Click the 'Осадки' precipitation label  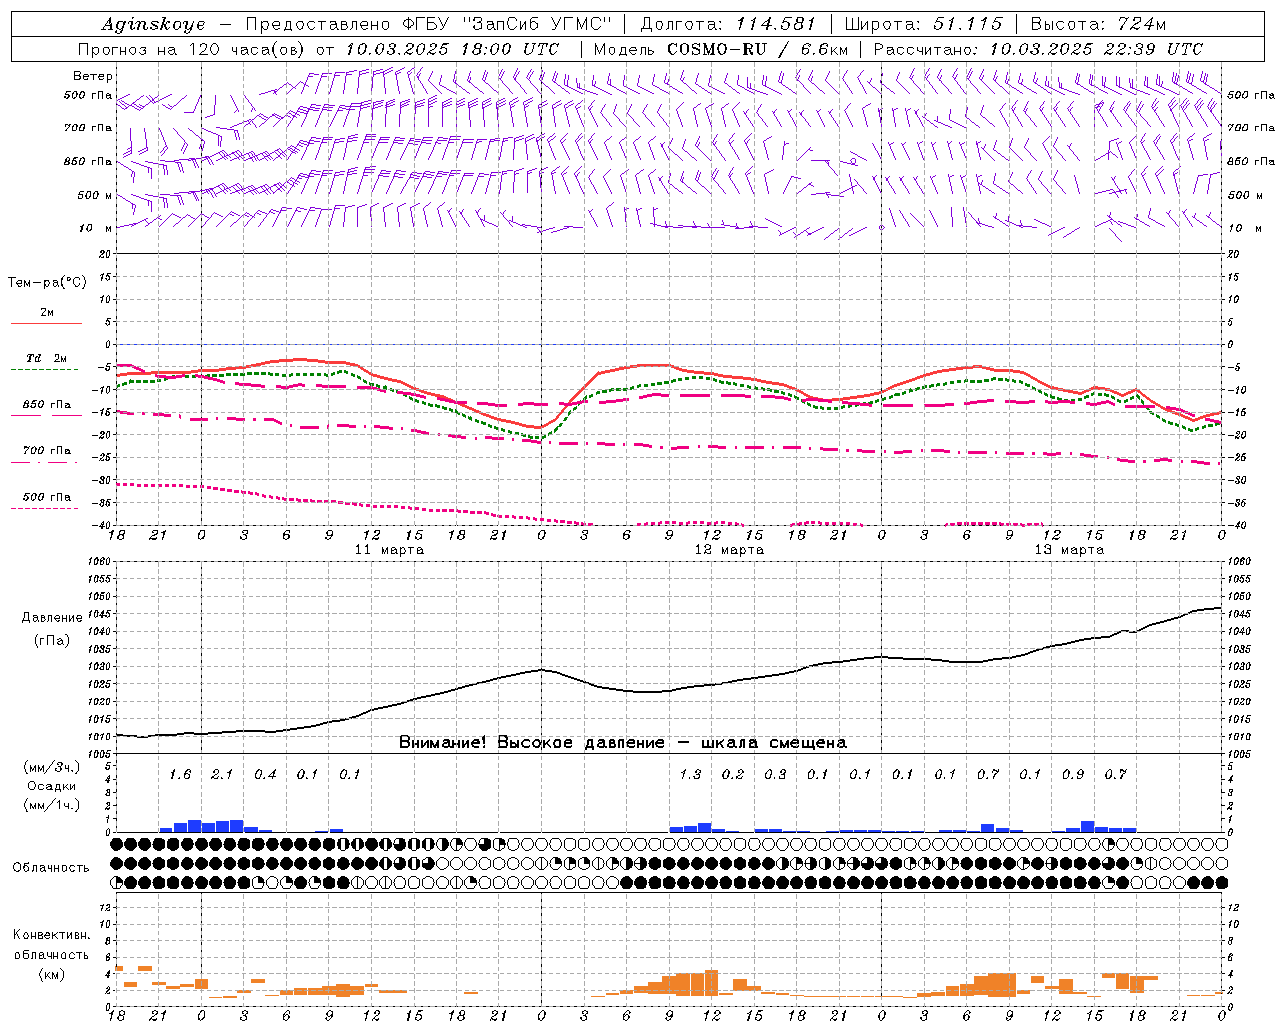52,786
